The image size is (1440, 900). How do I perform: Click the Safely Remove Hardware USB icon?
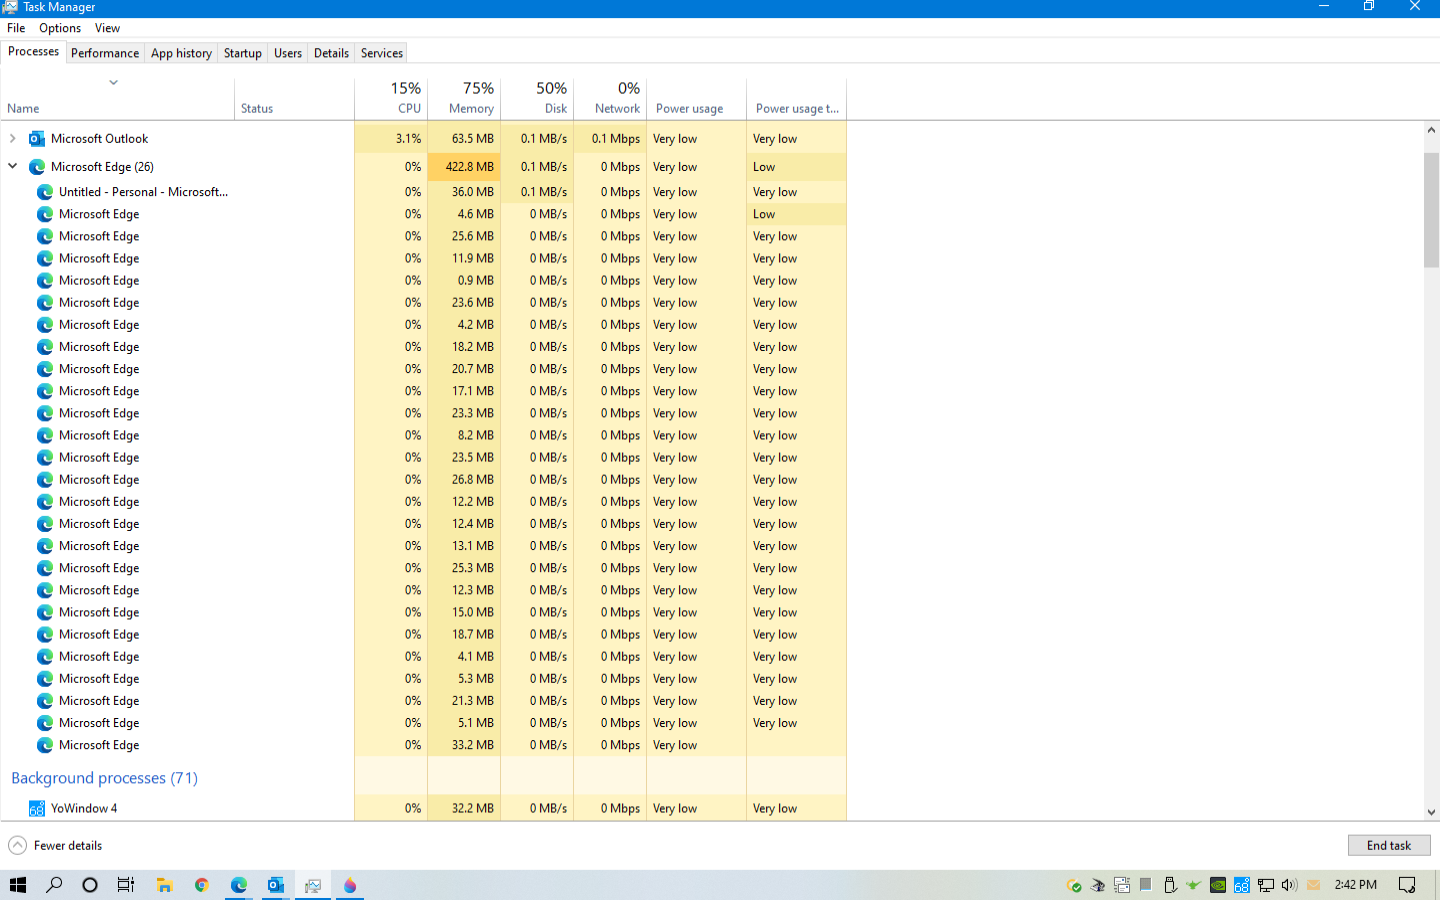pyautogui.click(x=1170, y=885)
